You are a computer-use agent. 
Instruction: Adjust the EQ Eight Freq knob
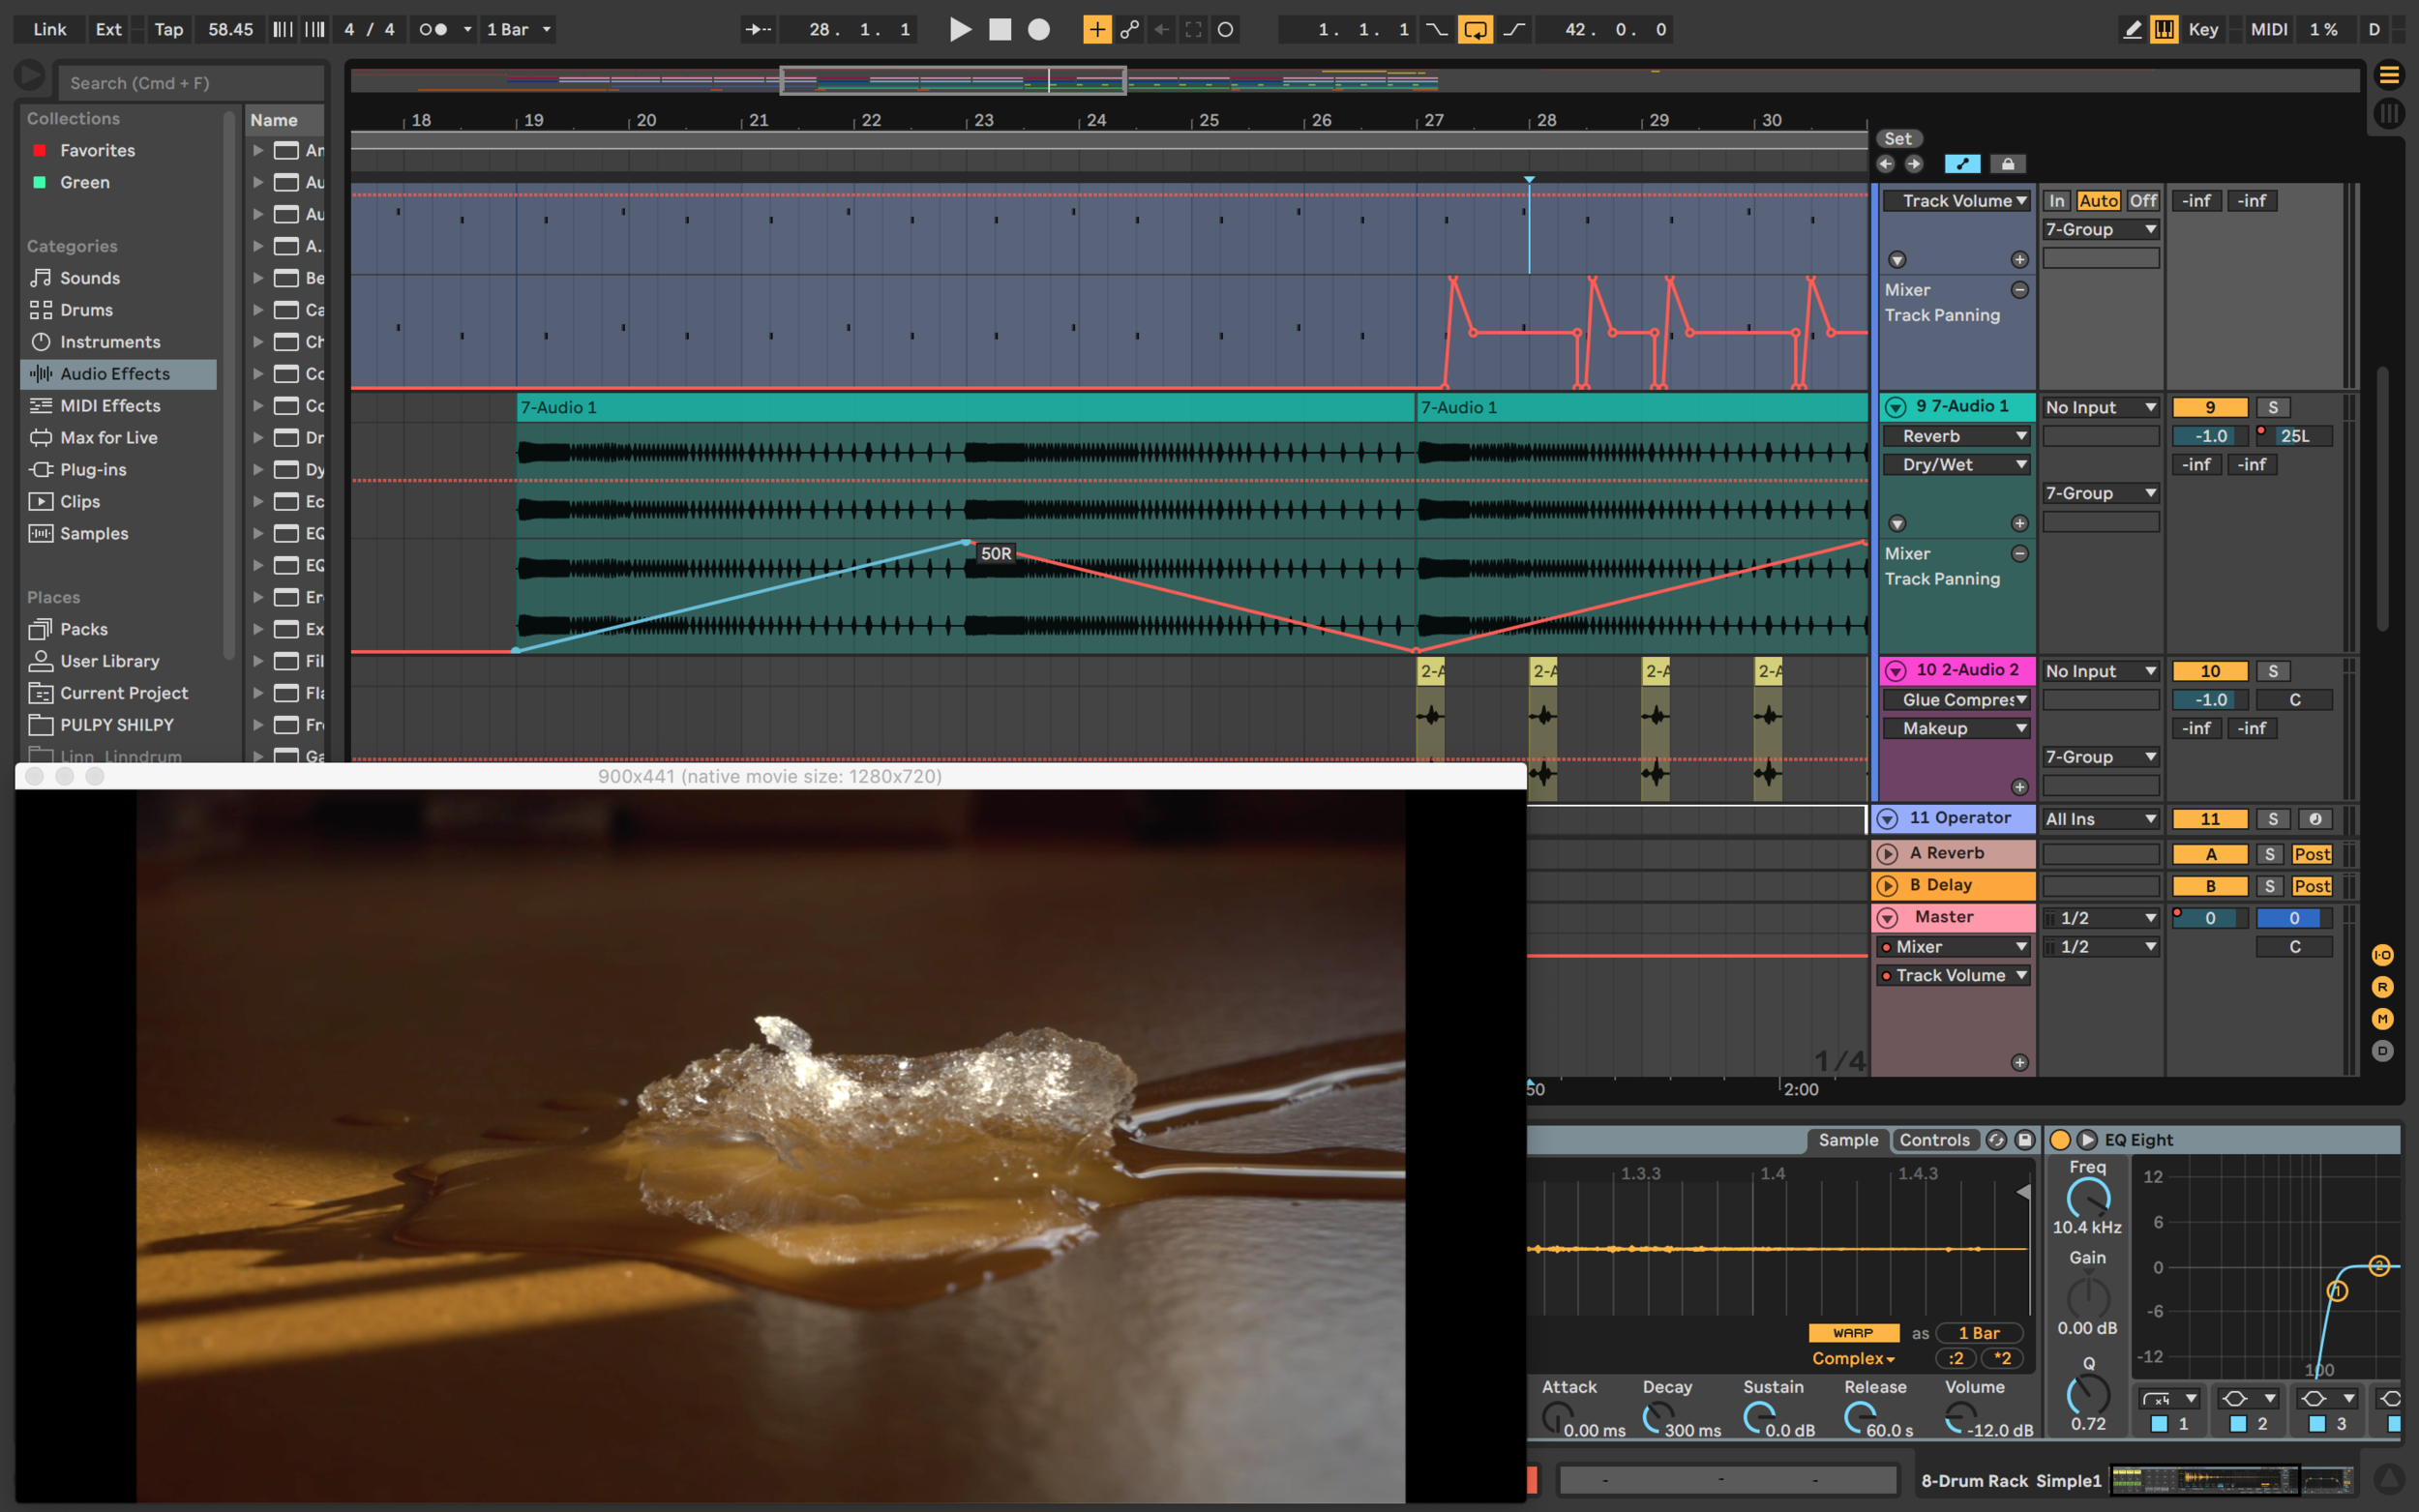[x=2088, y=1197]
